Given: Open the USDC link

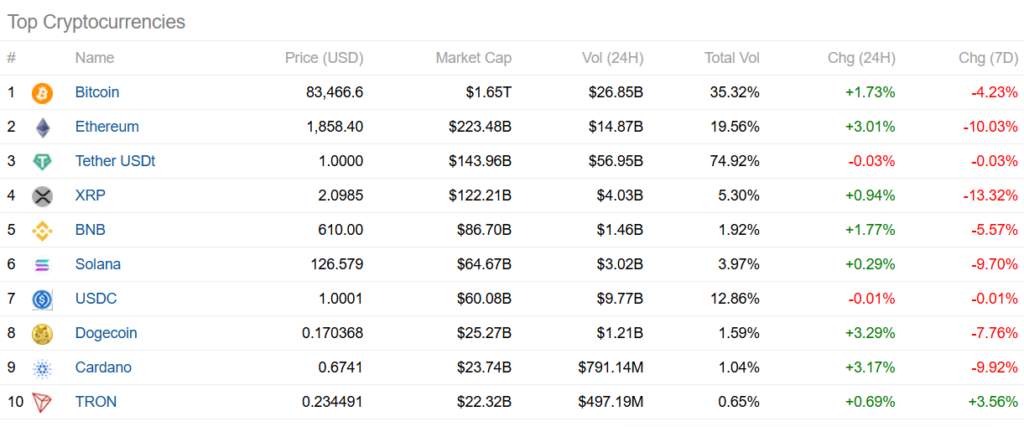Looking at the screenshot, I should click(94, 299).
